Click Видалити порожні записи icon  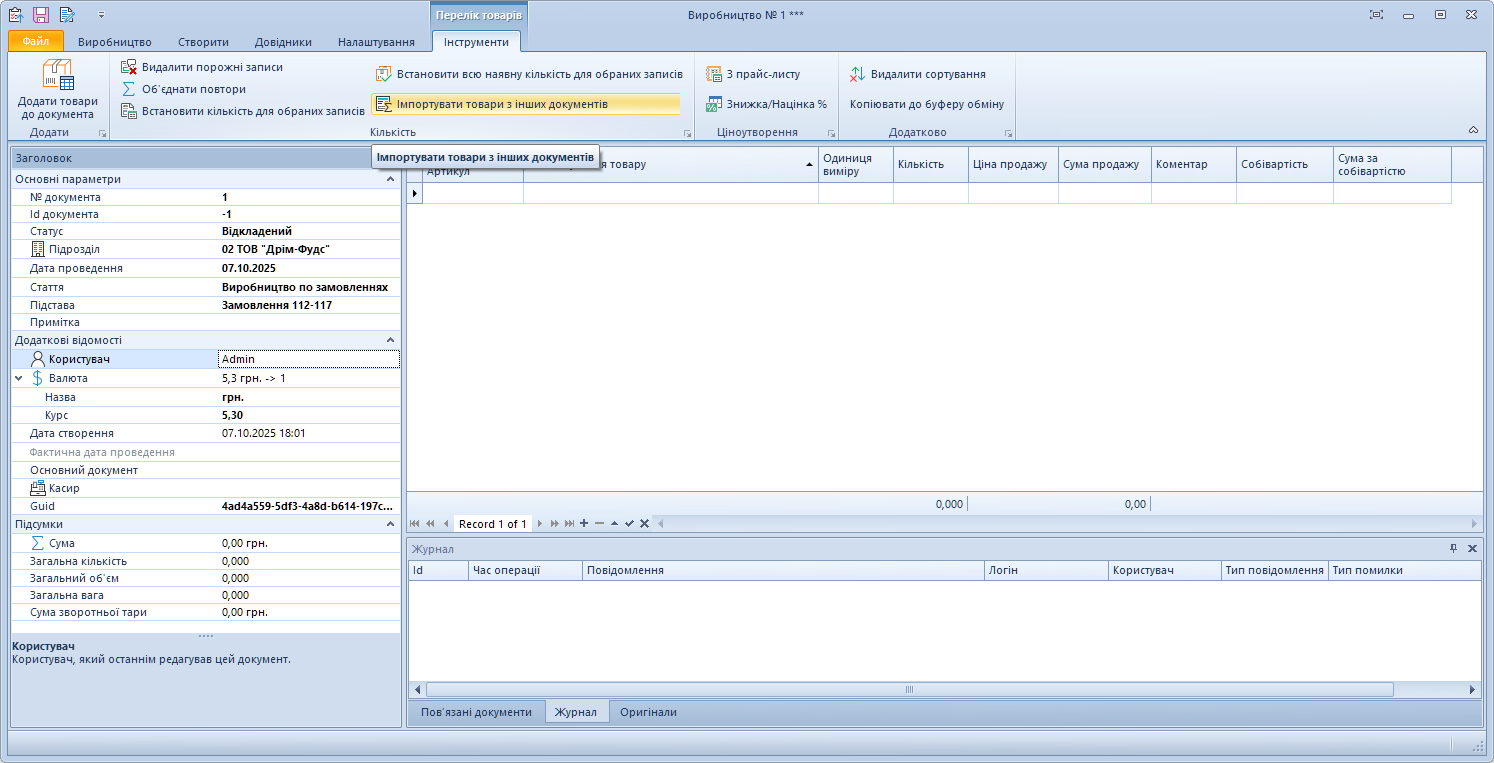point(129,67)
